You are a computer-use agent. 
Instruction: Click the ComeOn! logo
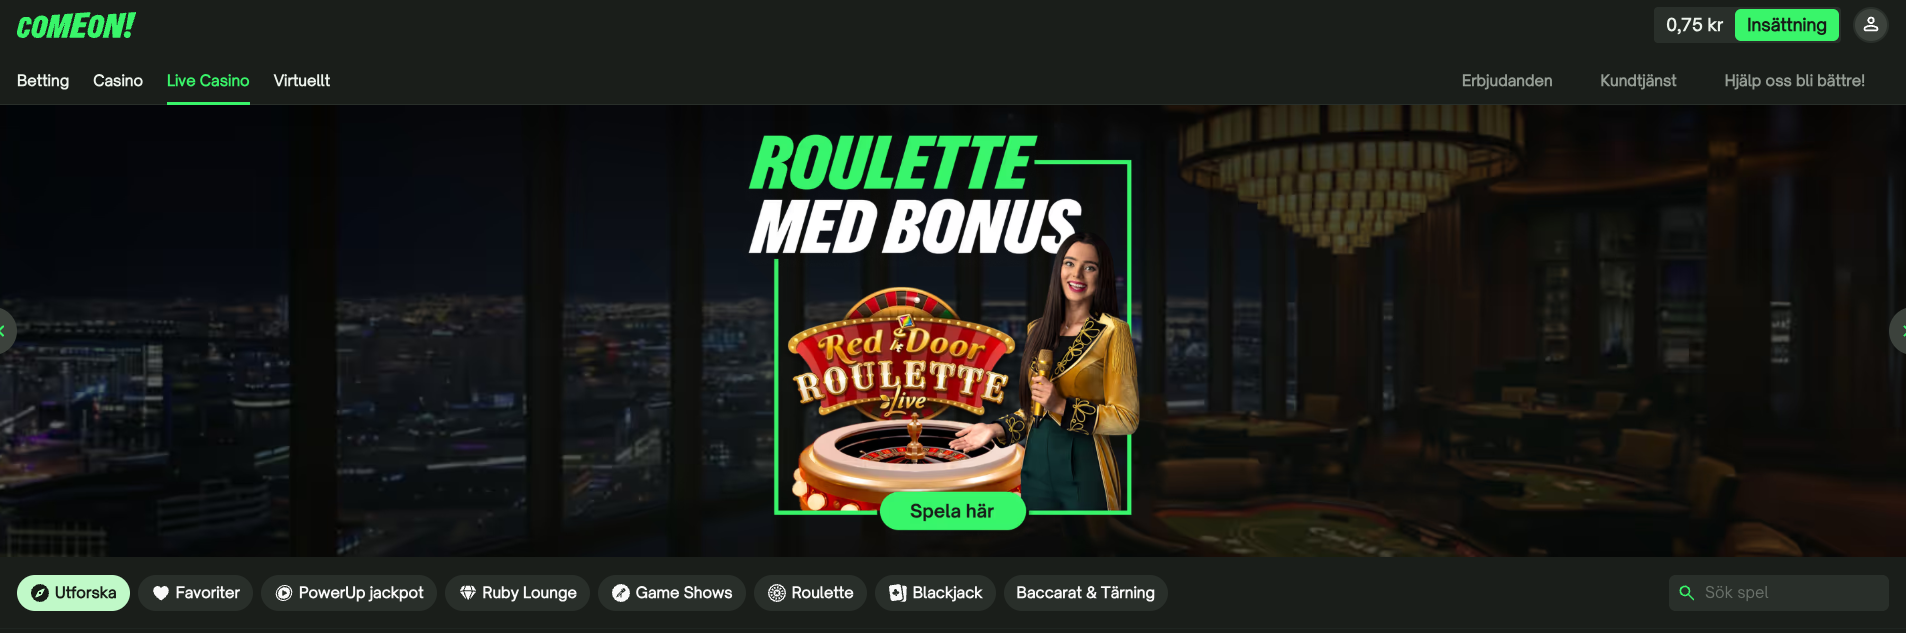click(x=76, y=26)
